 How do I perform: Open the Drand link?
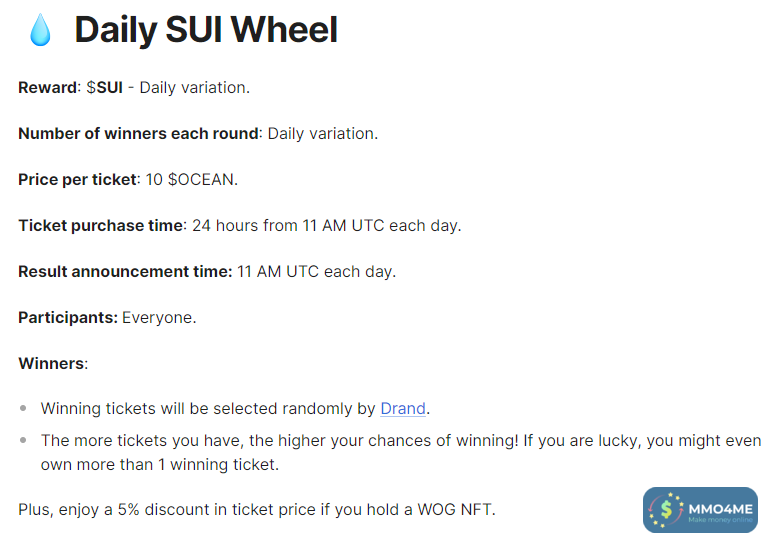(403, 408)
